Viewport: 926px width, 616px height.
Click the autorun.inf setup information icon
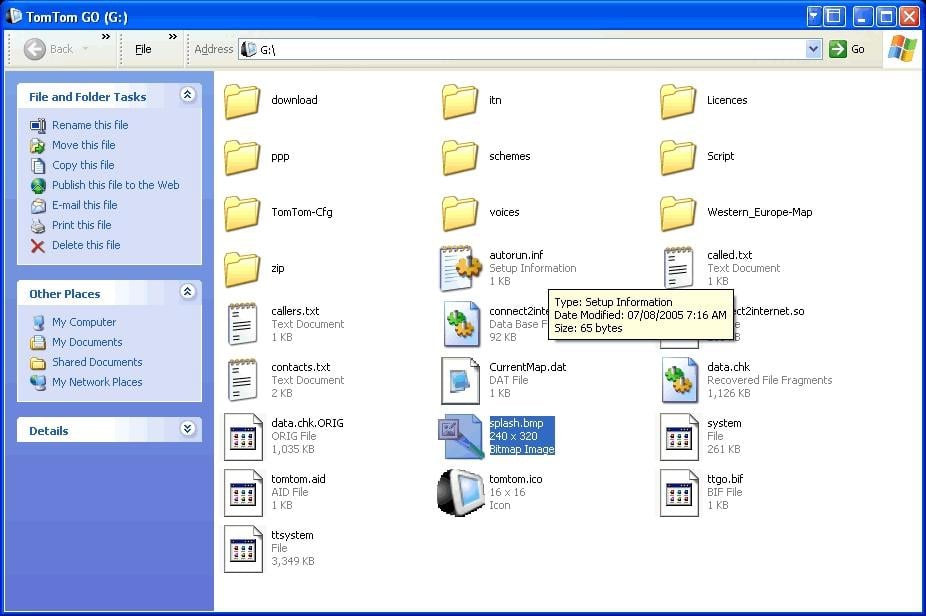pos(460,268)
